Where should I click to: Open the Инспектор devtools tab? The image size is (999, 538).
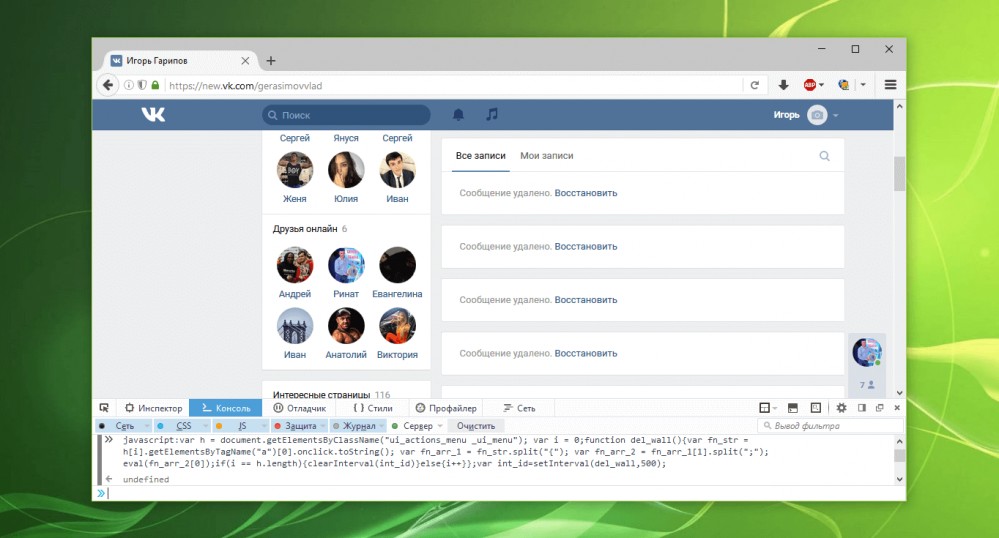click(x=154, y=408)
